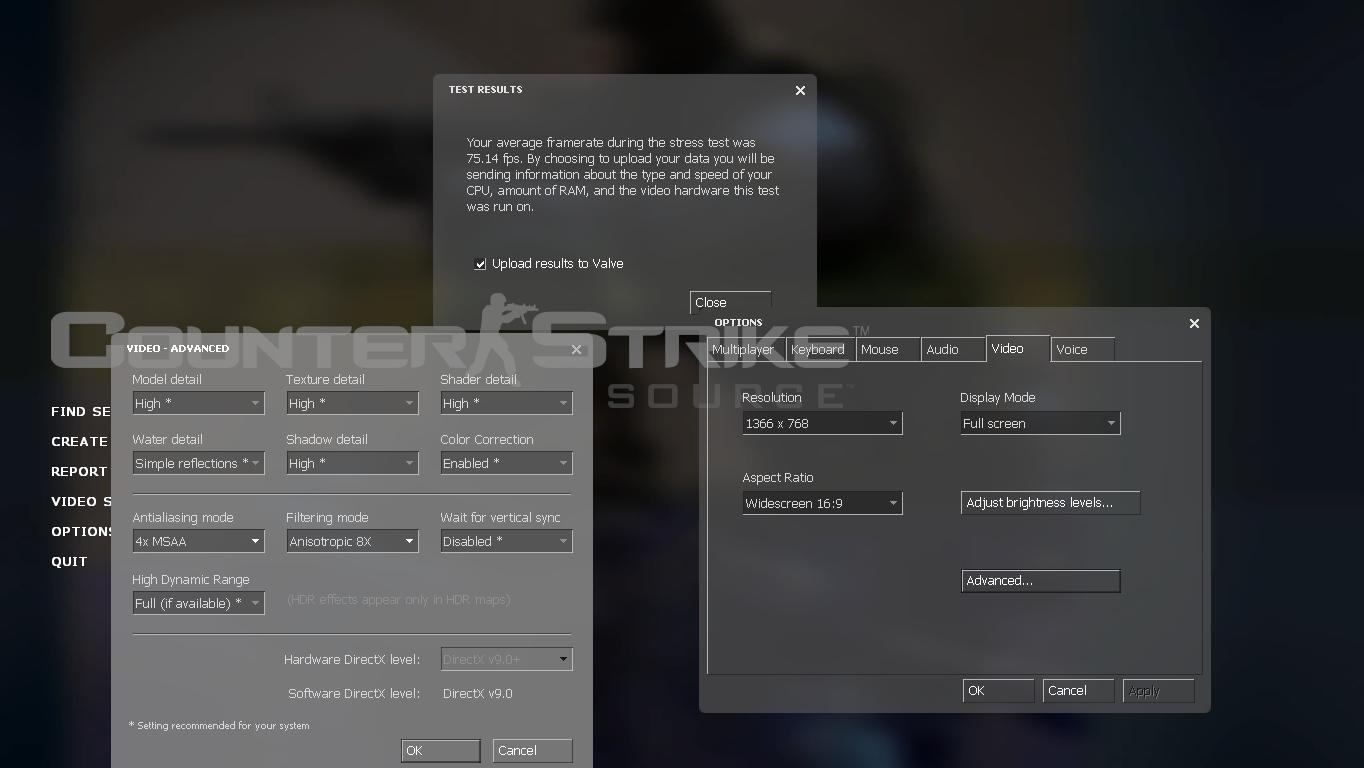Open the Color Correction dropdown
The image size is (1364, 768).
[506, 463]
